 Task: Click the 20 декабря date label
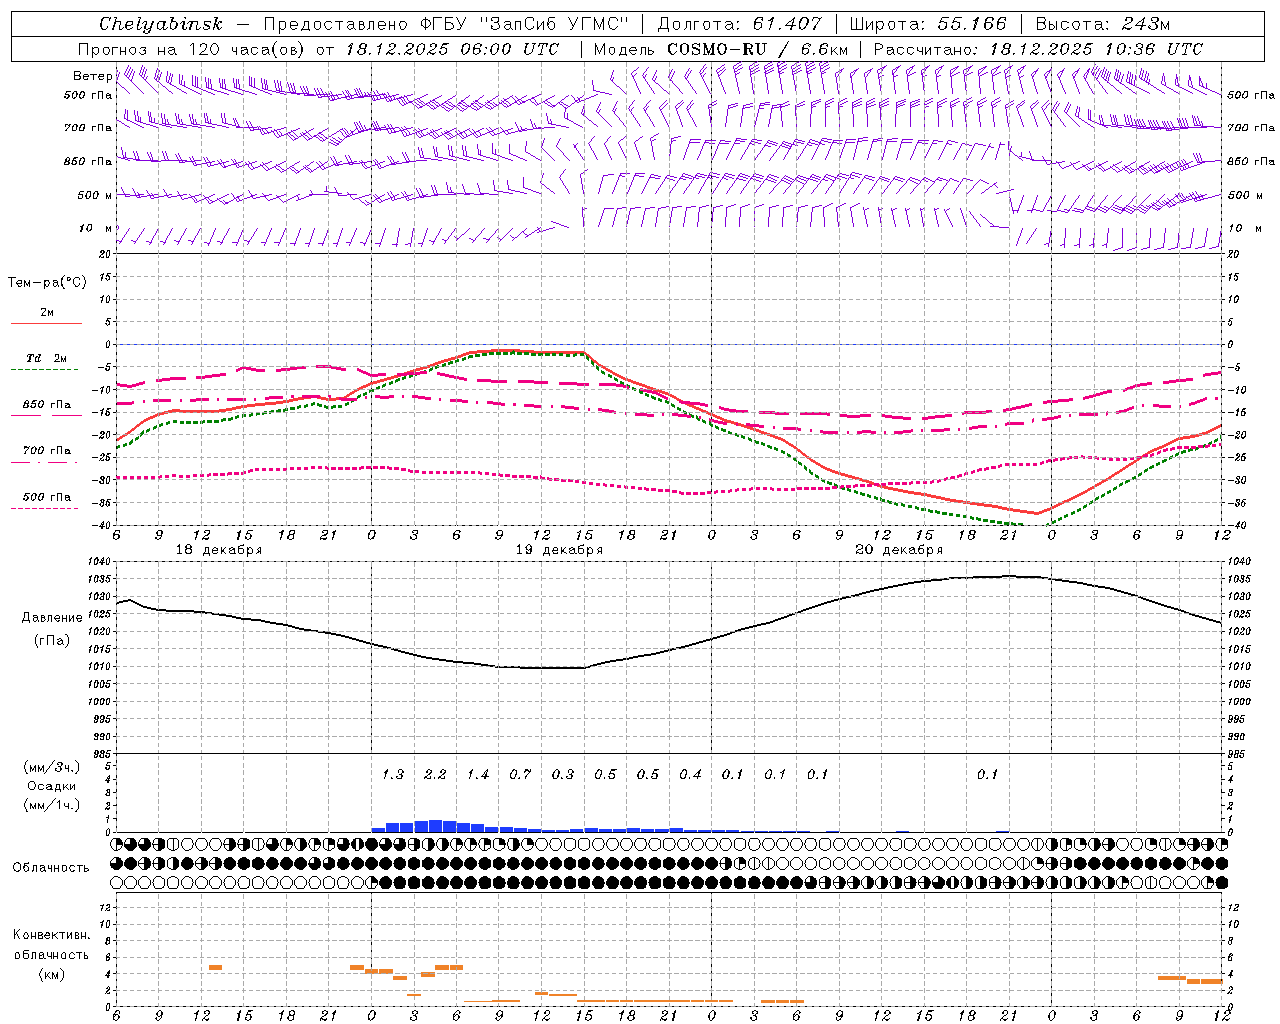tap(899, 550)
